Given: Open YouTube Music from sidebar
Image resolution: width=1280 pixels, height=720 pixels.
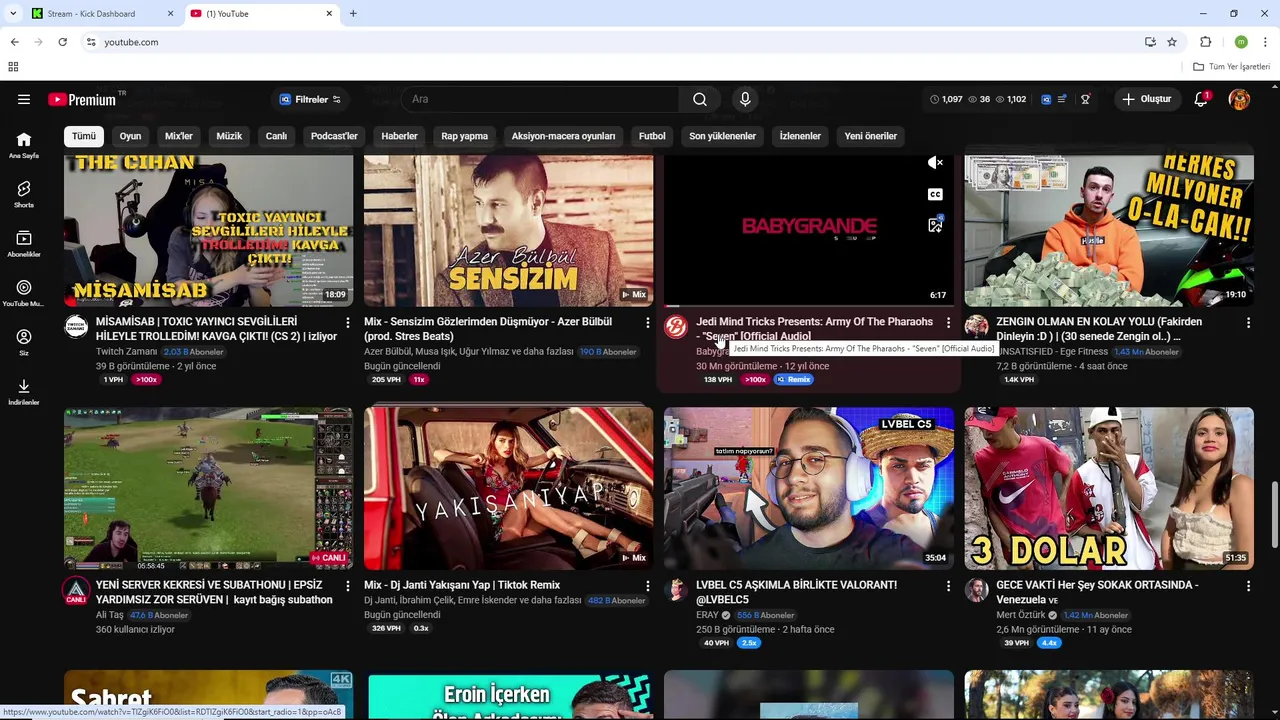Looking at the screenshot, I should 24,292.
